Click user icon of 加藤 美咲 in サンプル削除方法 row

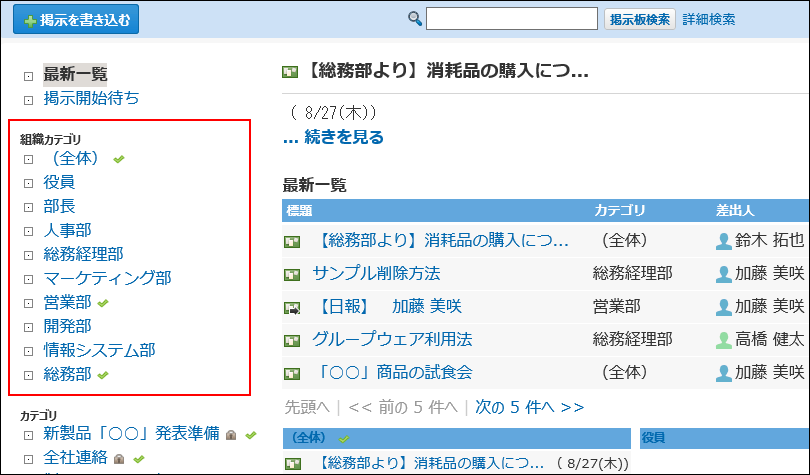pyautogui.click(x=724, y=274)
